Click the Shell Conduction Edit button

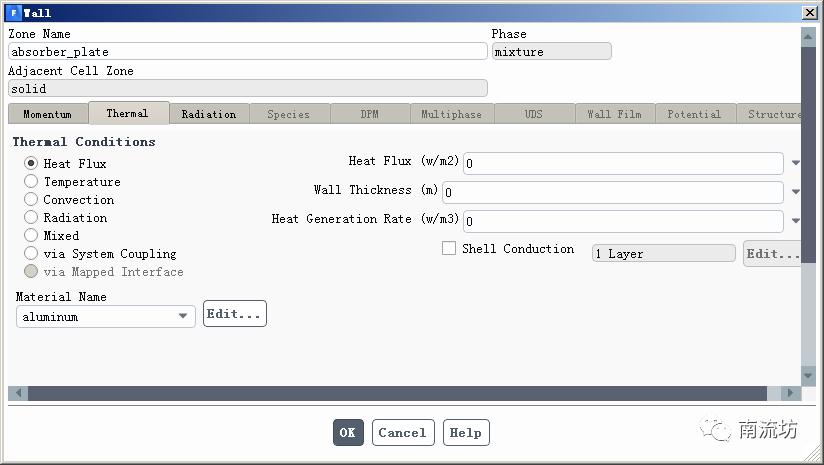point(772,253)
